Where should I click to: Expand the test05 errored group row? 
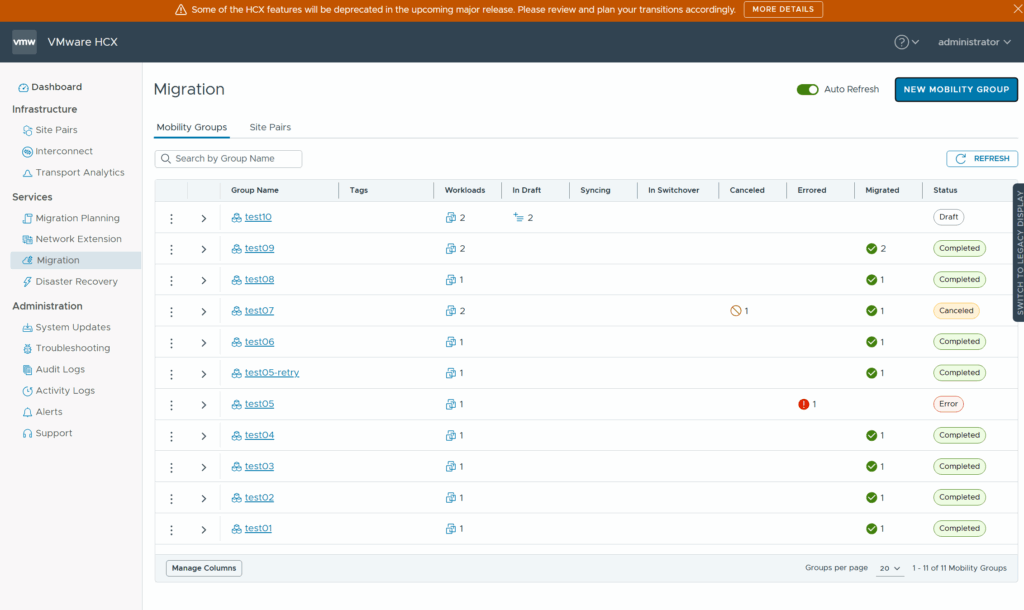coord(204,405)
